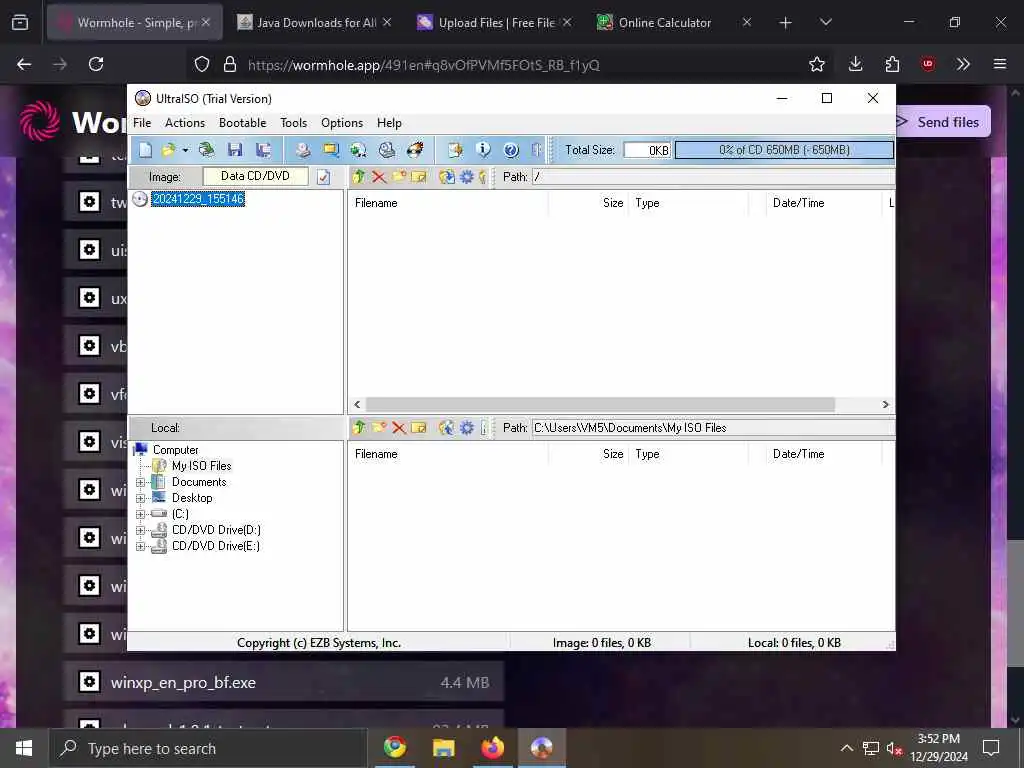Click the New Folder icon in the Local pane toolbar

coord(379,428)
